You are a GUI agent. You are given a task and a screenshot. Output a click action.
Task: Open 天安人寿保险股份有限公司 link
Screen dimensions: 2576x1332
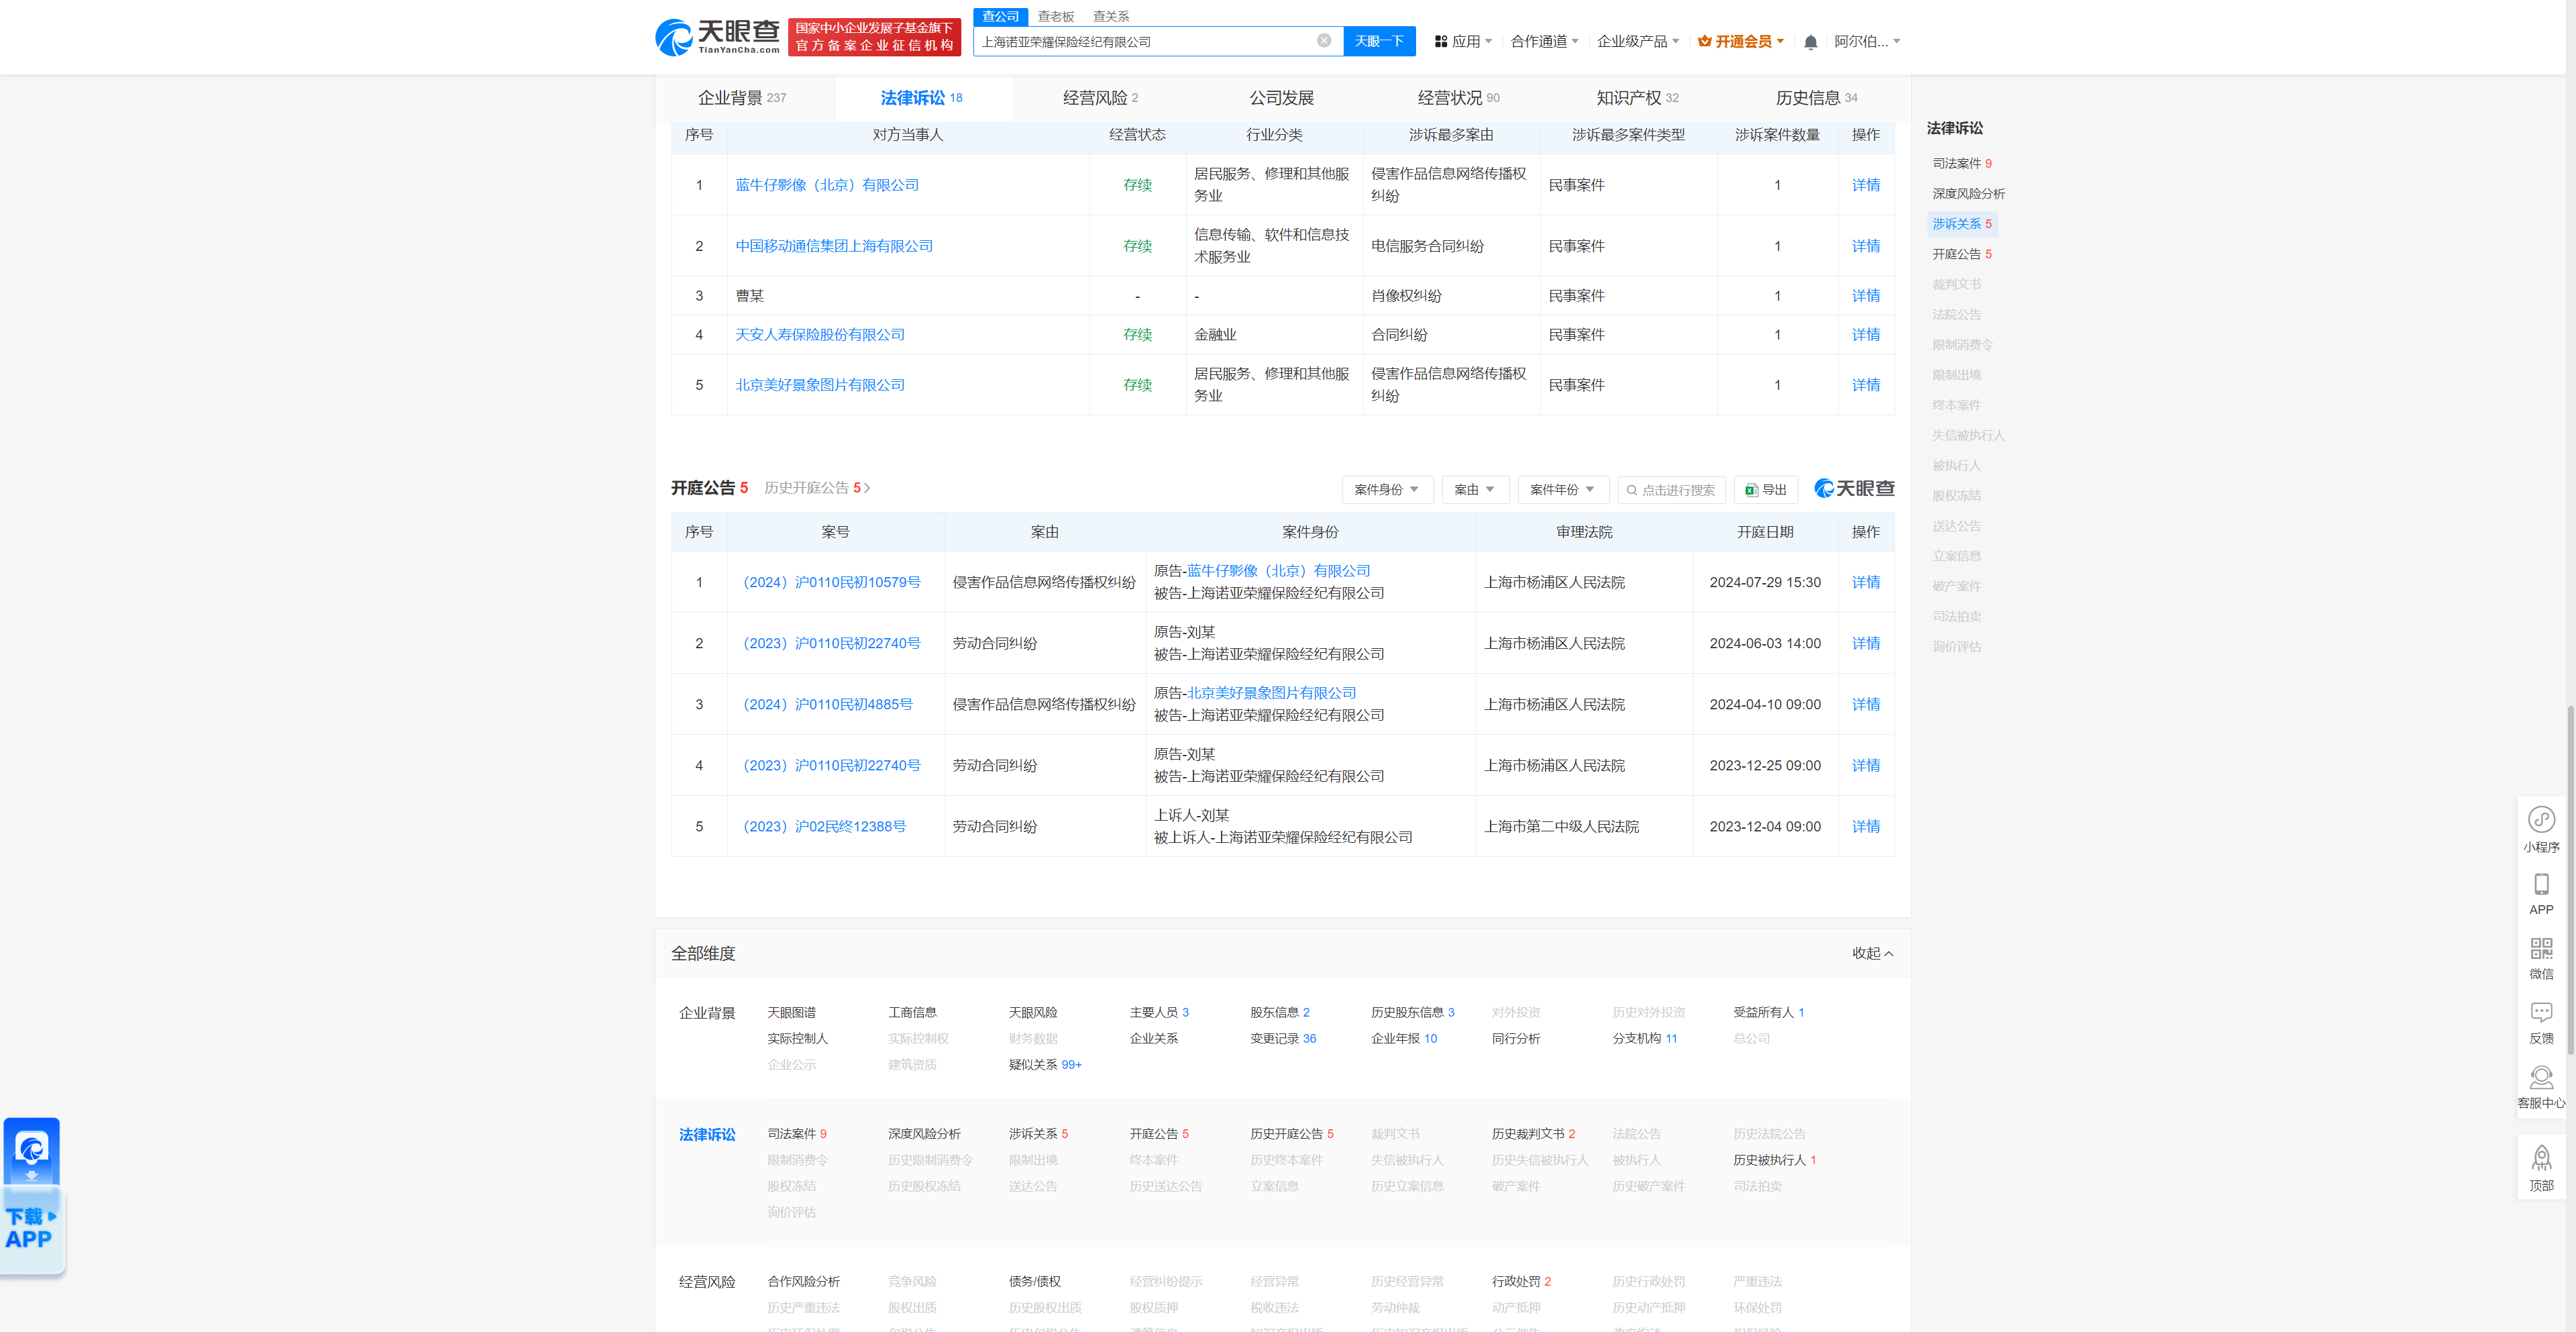pos(820,335)
